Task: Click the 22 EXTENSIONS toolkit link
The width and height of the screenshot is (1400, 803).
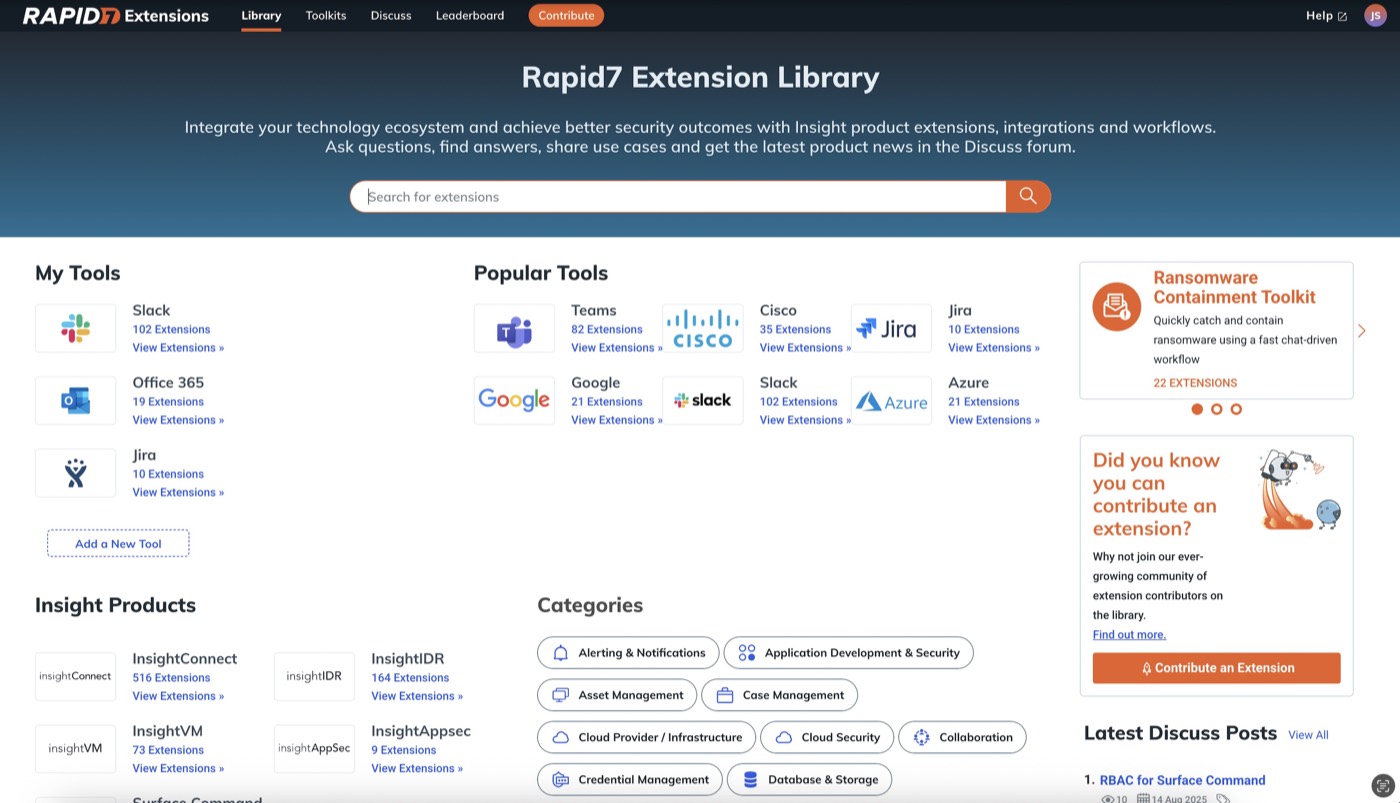Action: [x=1195, y=383]
